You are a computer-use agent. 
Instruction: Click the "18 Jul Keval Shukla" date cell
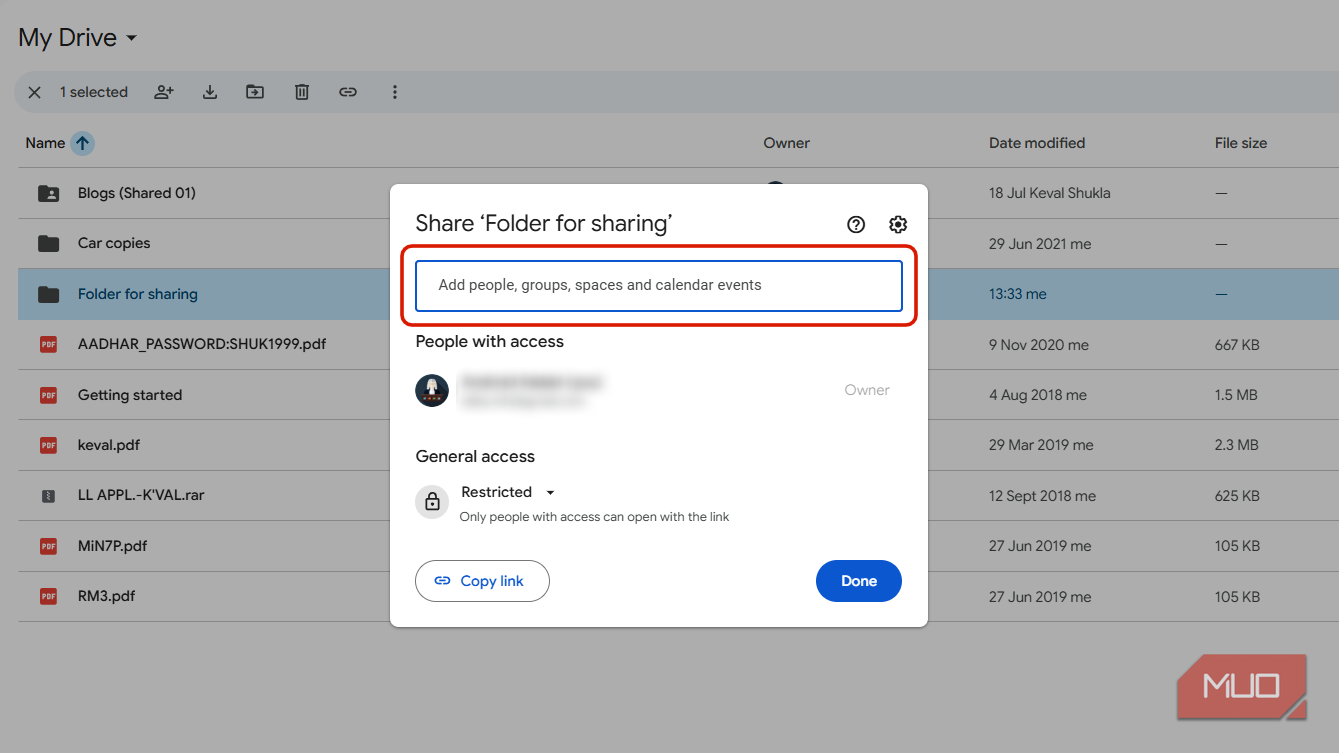click(x=1050, y=193)
